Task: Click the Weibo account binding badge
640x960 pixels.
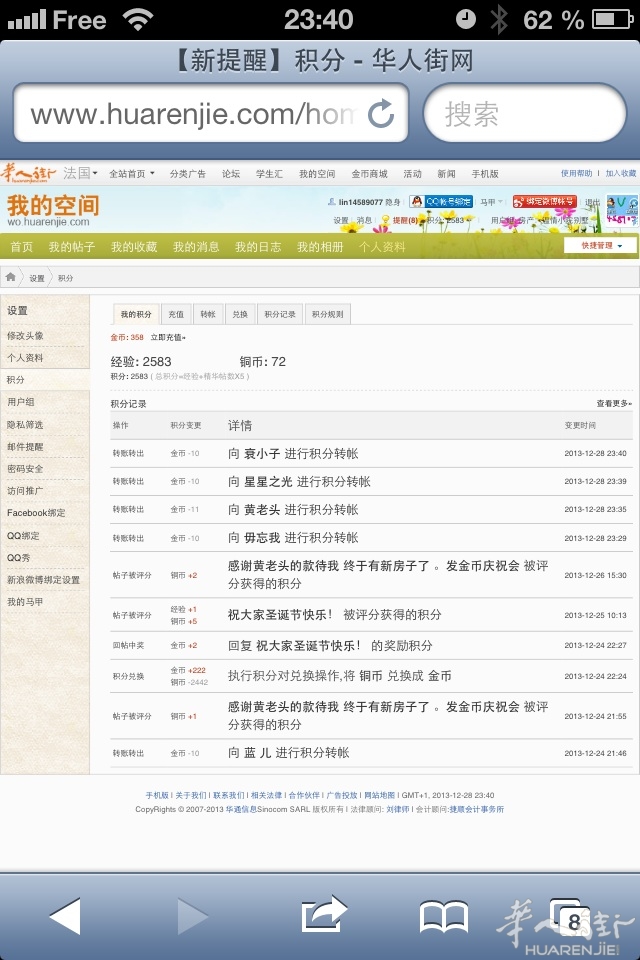Action: click(x=544, y=202)
